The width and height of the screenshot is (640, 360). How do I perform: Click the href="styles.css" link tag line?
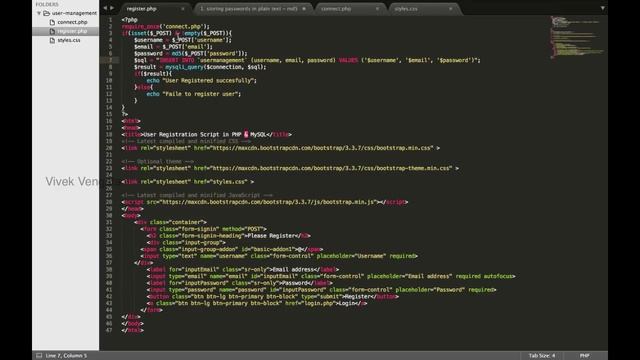pyautogui.click(x=188, y=182)
